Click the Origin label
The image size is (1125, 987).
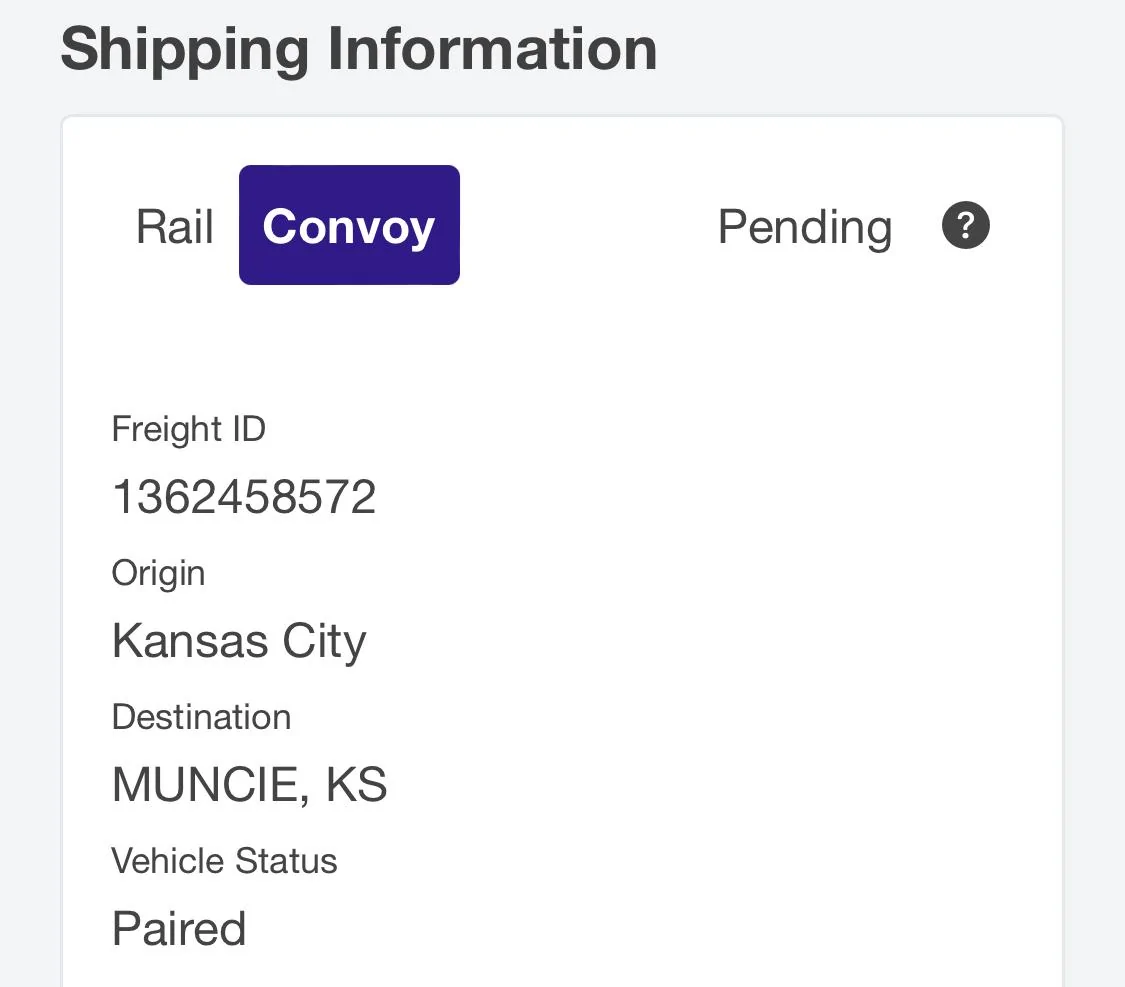click(x=158, y=573)
